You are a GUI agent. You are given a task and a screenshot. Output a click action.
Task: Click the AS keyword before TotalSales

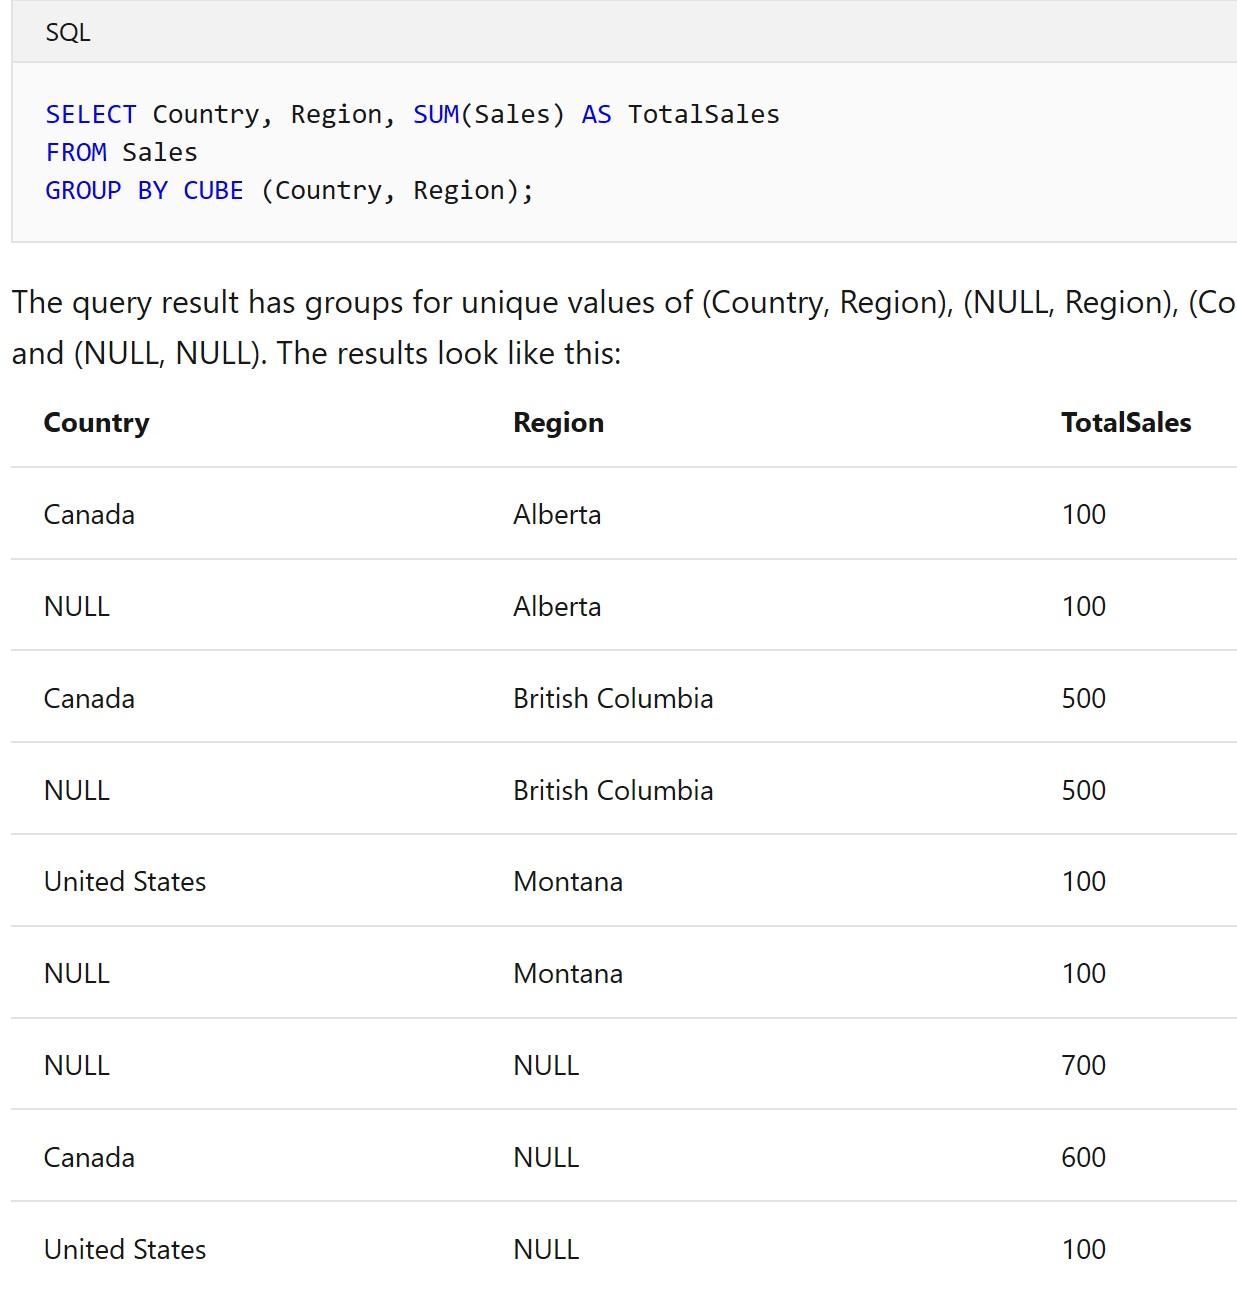point(596,114)
